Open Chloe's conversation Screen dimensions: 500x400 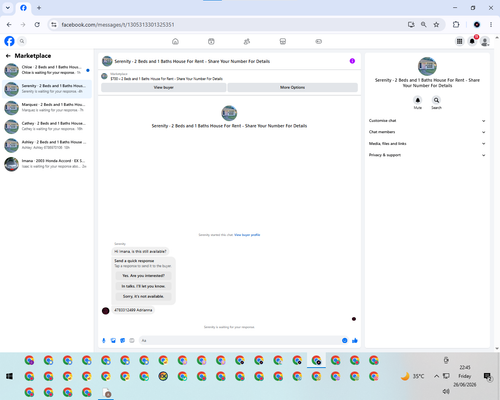point(47,70)
